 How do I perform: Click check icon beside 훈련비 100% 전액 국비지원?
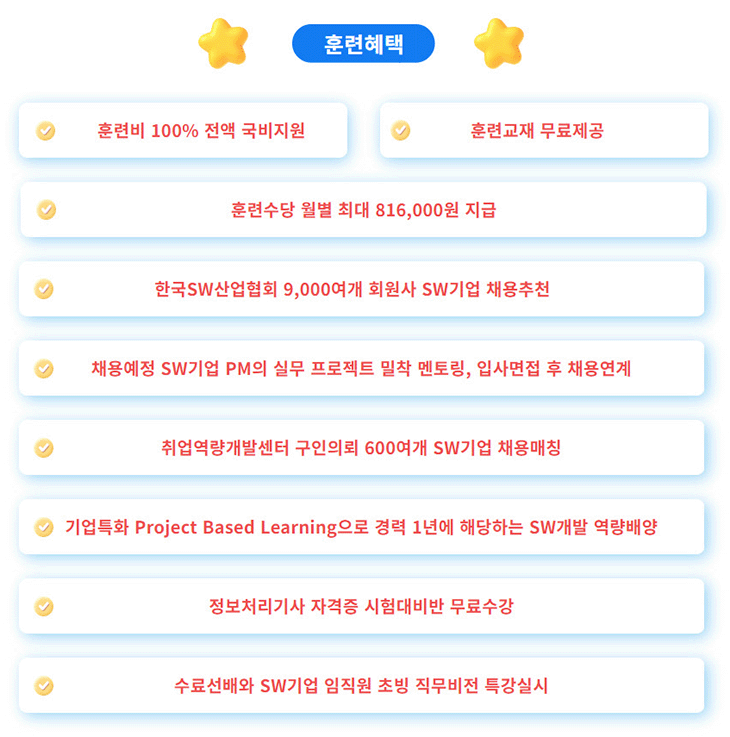pyautogui.click(x=46, y=131)
